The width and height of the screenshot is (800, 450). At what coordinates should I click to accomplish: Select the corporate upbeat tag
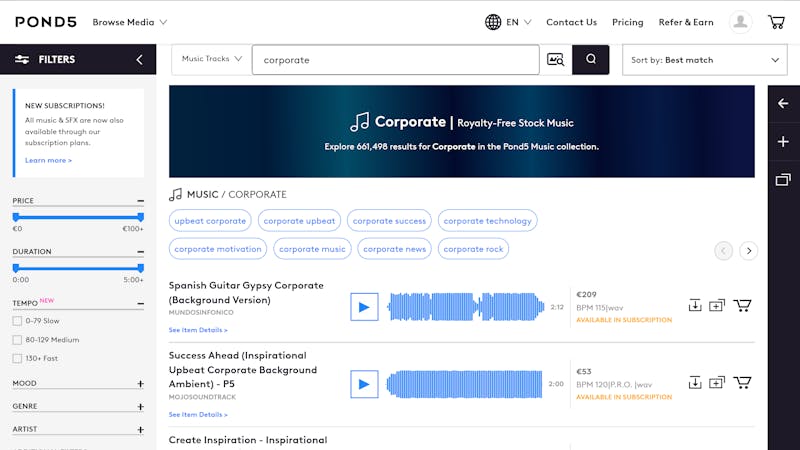(299, 221)
